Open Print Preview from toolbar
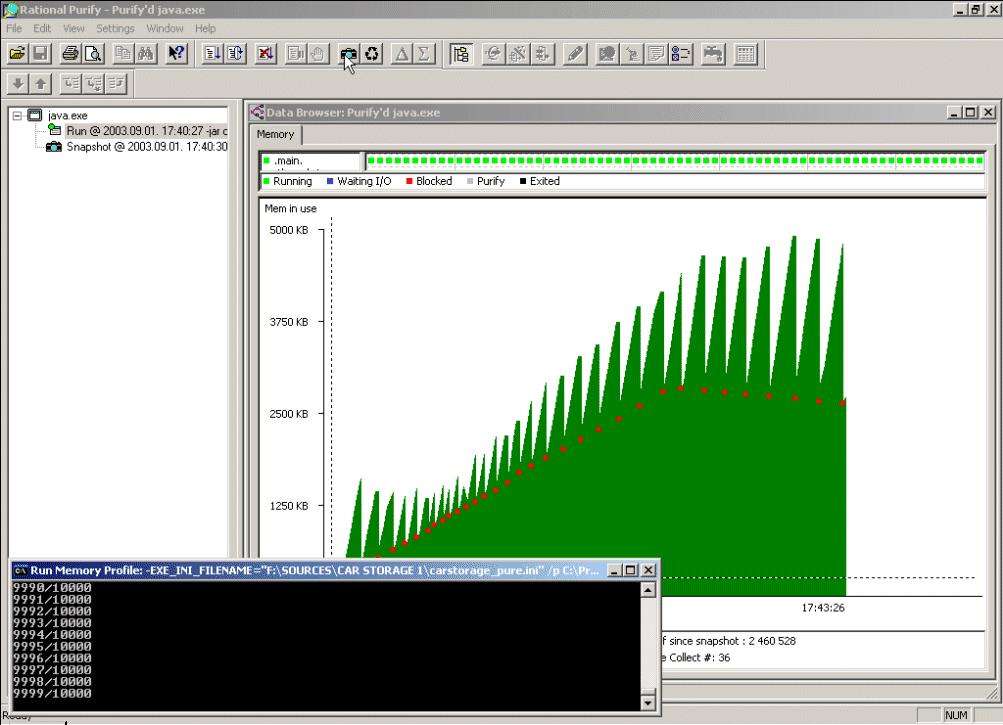 pos(93,54)
